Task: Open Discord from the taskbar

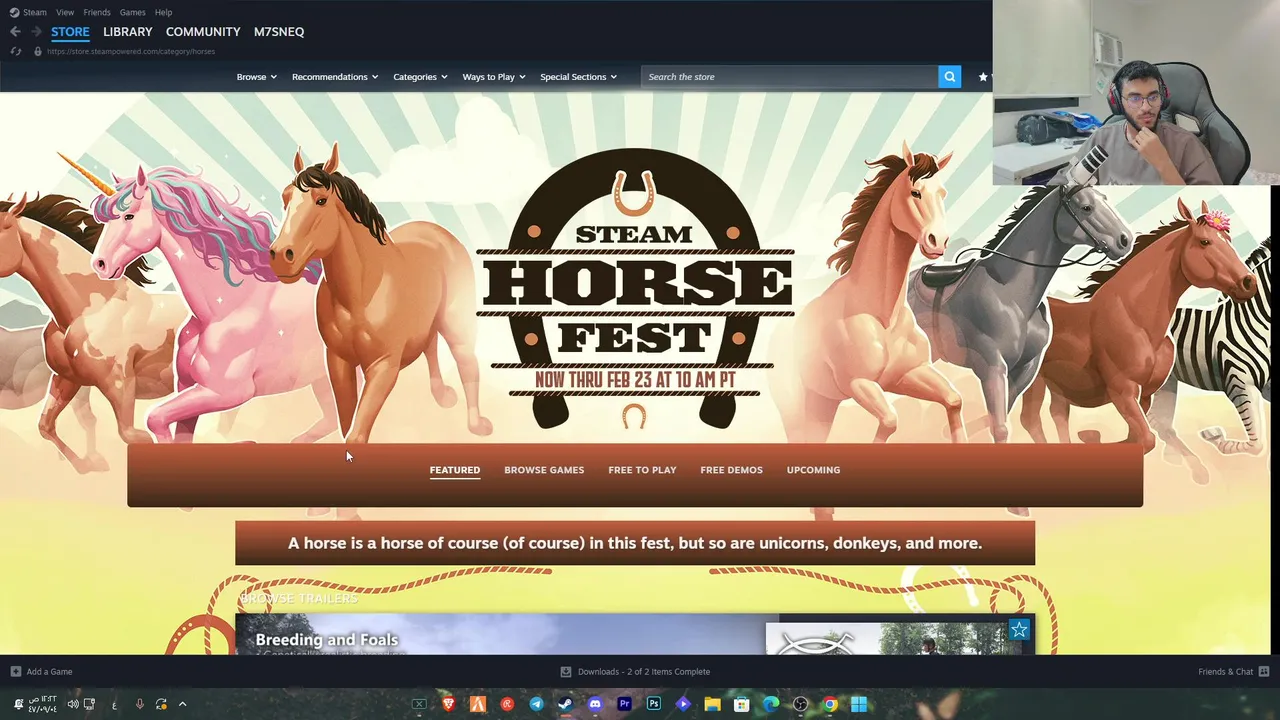Action: click(x=595, y=704)
